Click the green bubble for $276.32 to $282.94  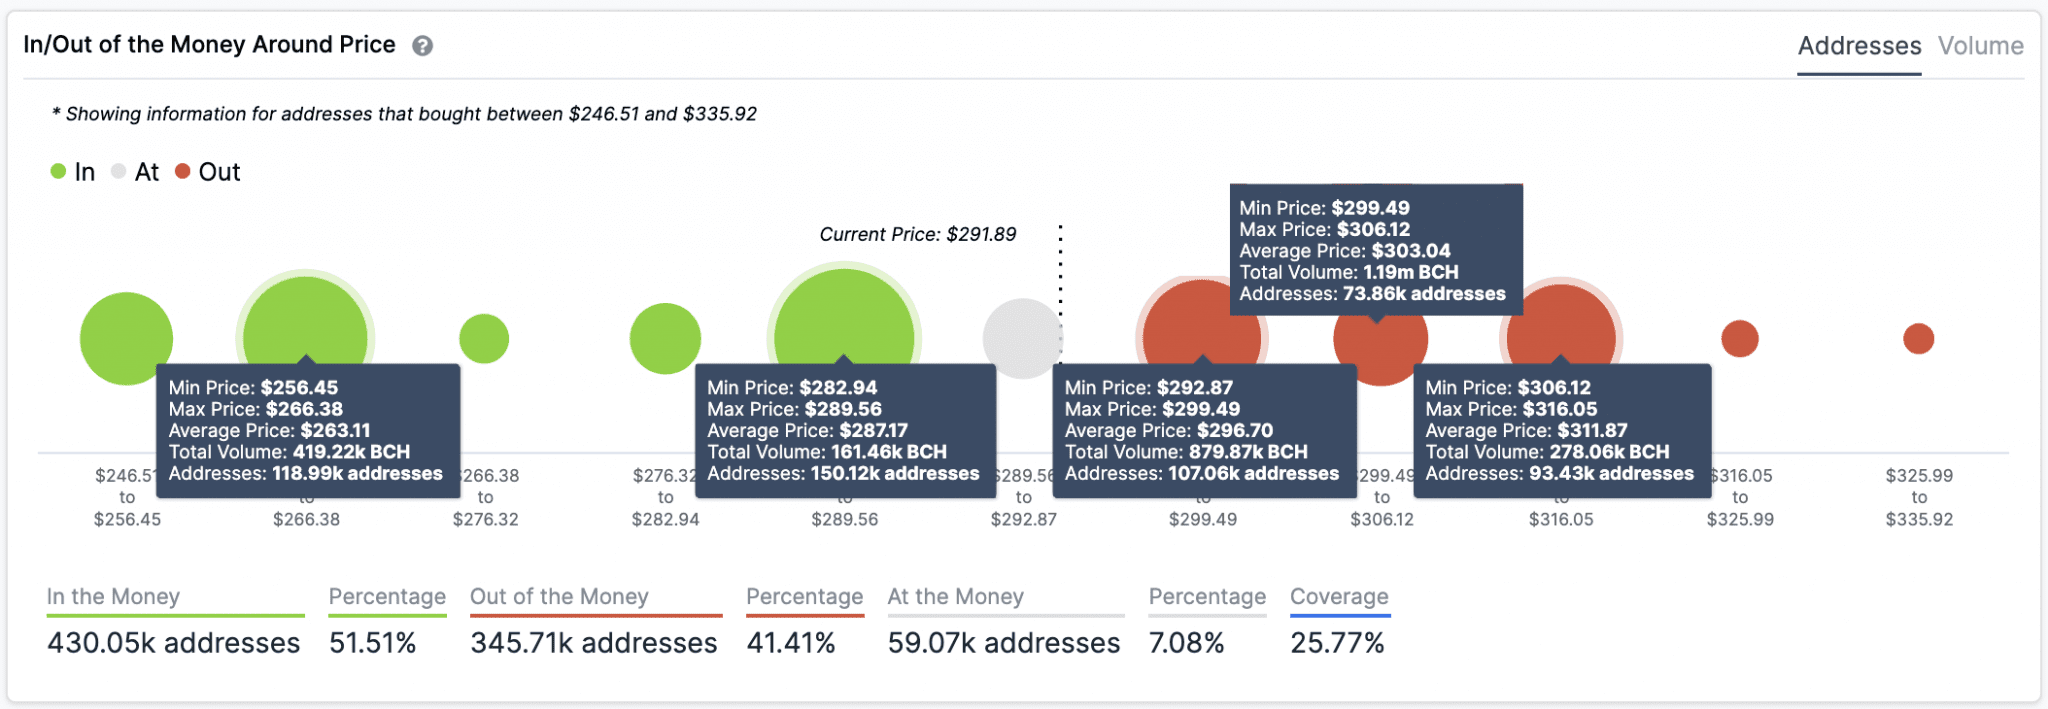coord(665,339)
